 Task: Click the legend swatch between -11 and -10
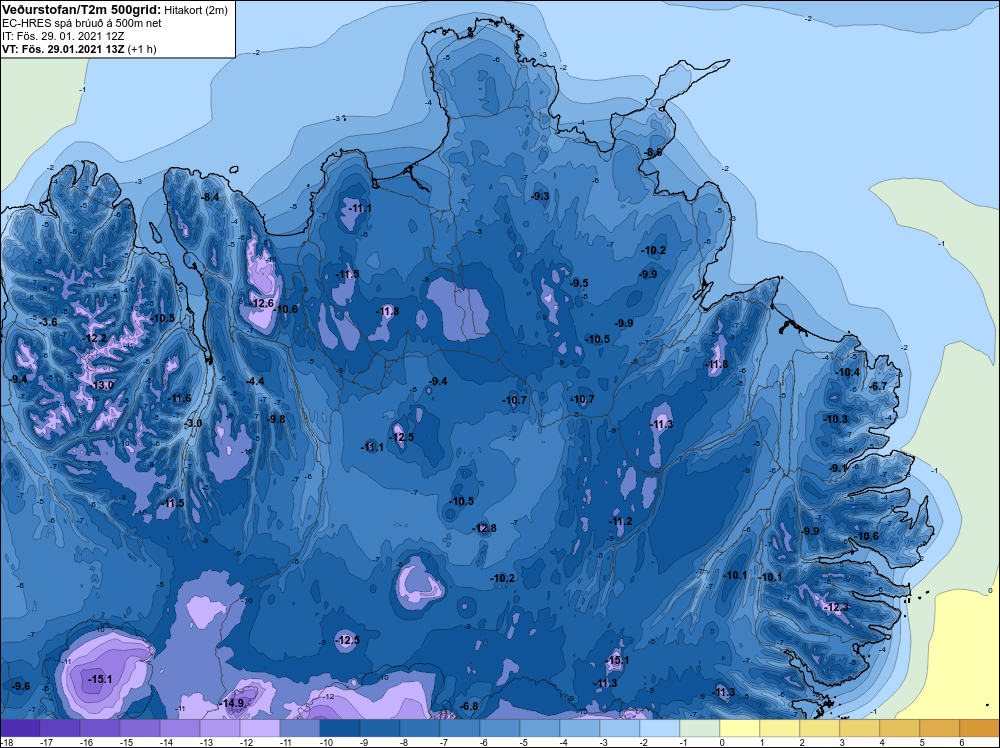[300, 728]
